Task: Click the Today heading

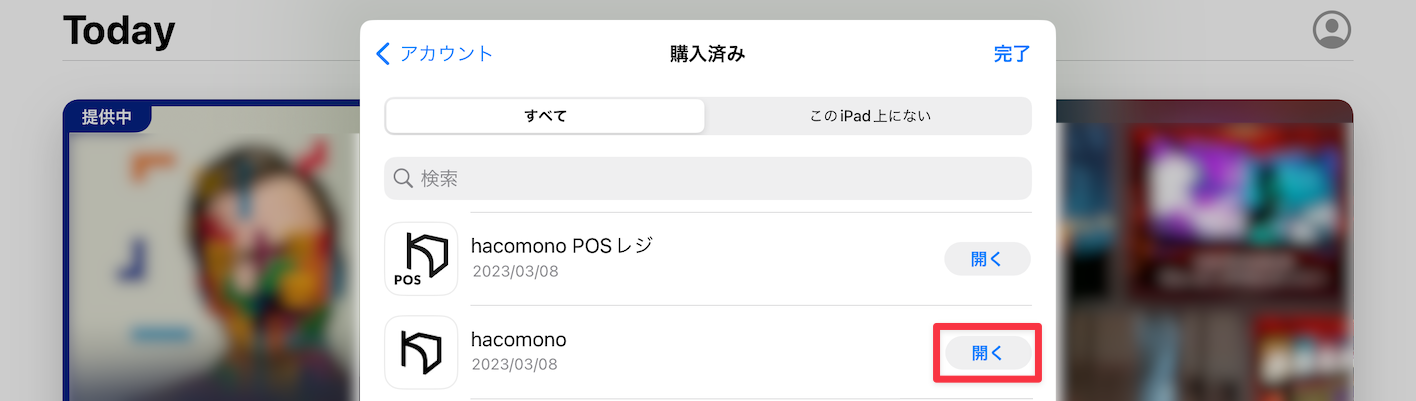Action: 119,31
